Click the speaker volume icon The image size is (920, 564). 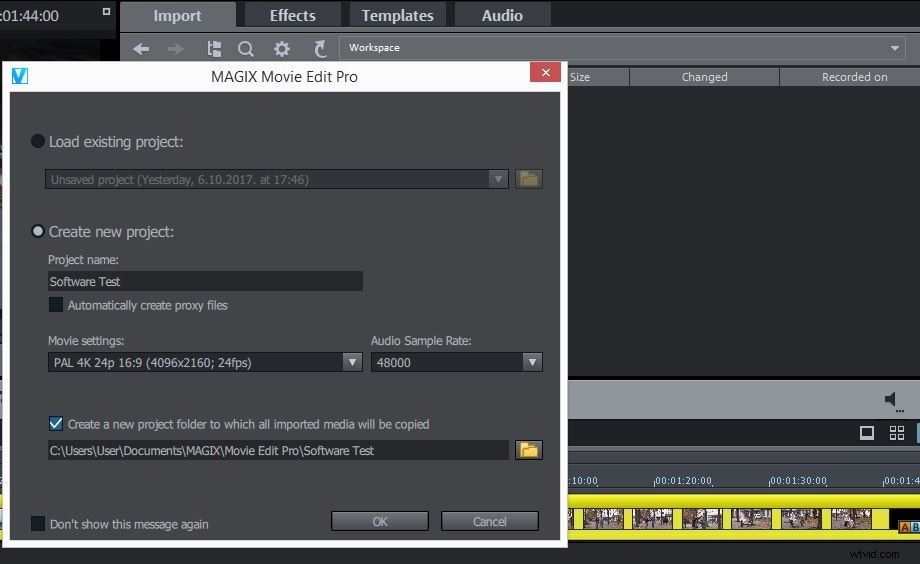click(x=892, y=400)
